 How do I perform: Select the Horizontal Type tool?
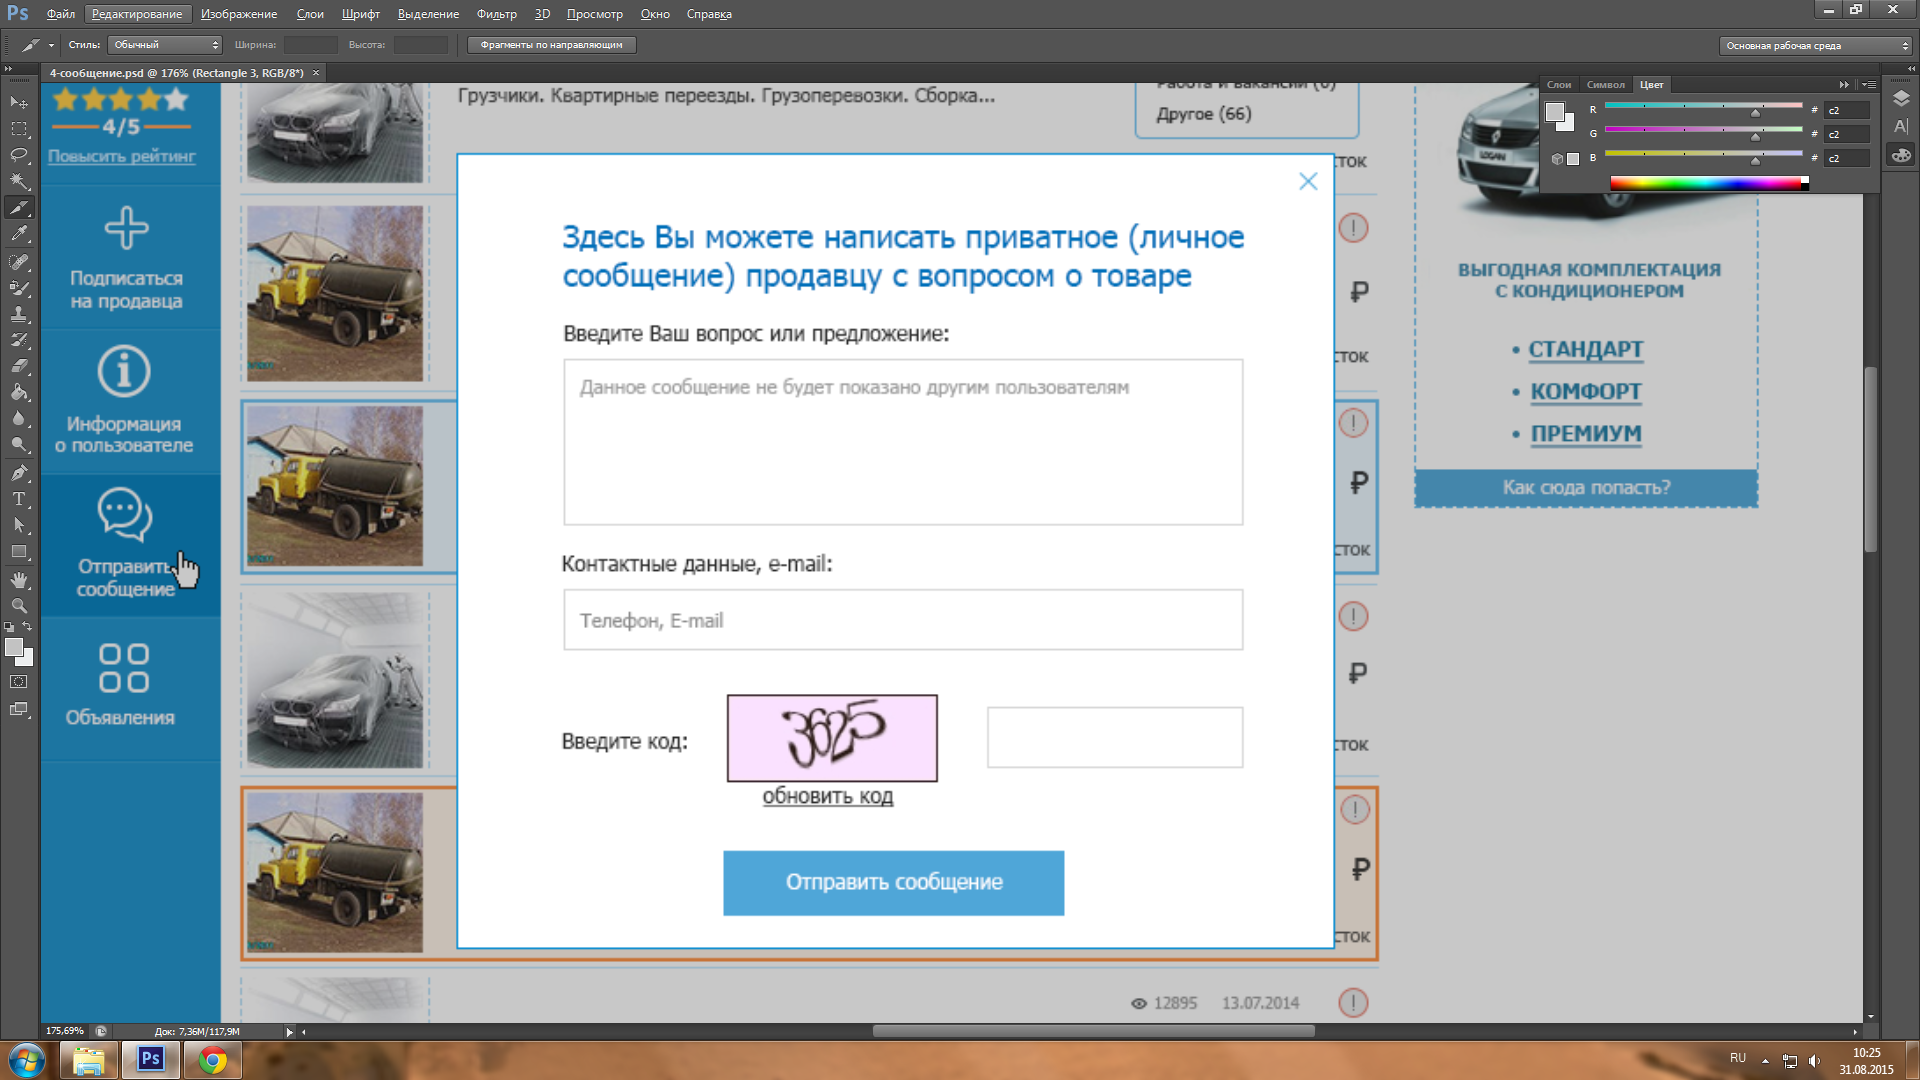click(x=19, y=499)
